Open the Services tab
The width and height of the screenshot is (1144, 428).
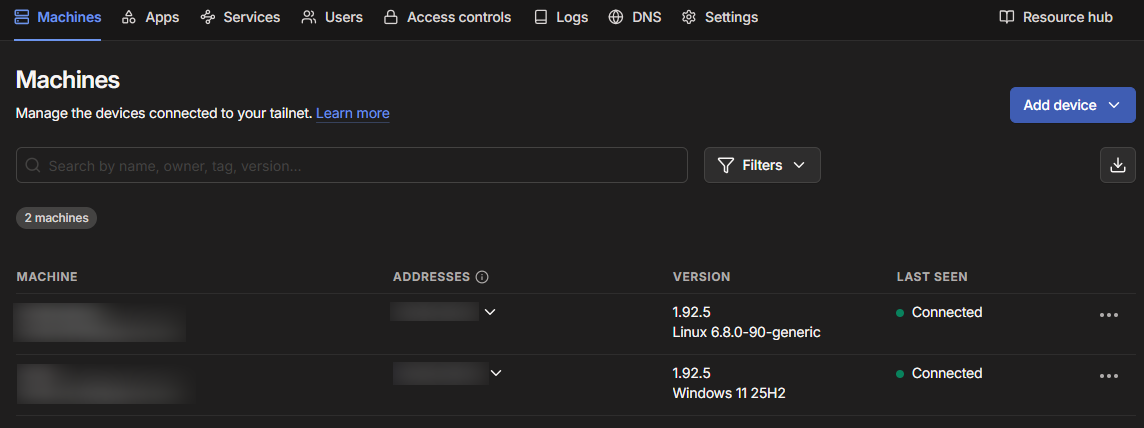point(240,17)
